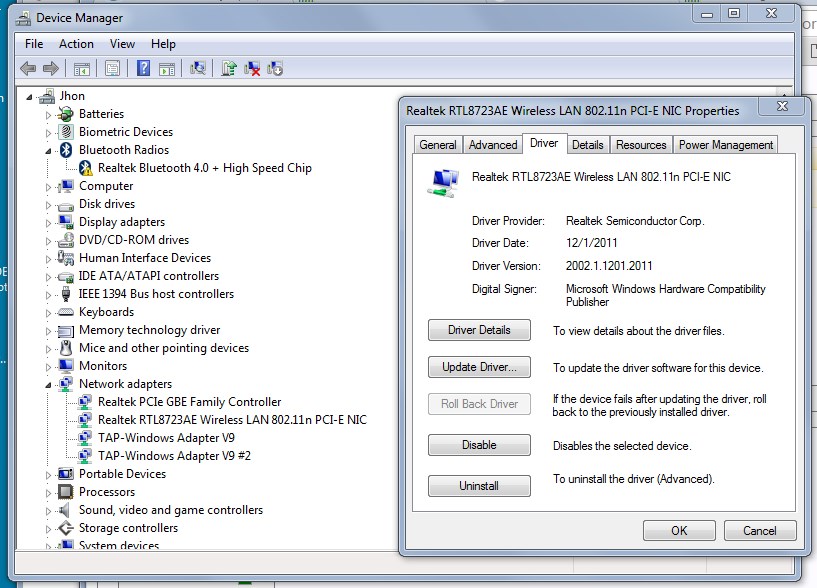Select Realtek RTL8723AE Wireless LAN tree entry

tap(232, 420)
